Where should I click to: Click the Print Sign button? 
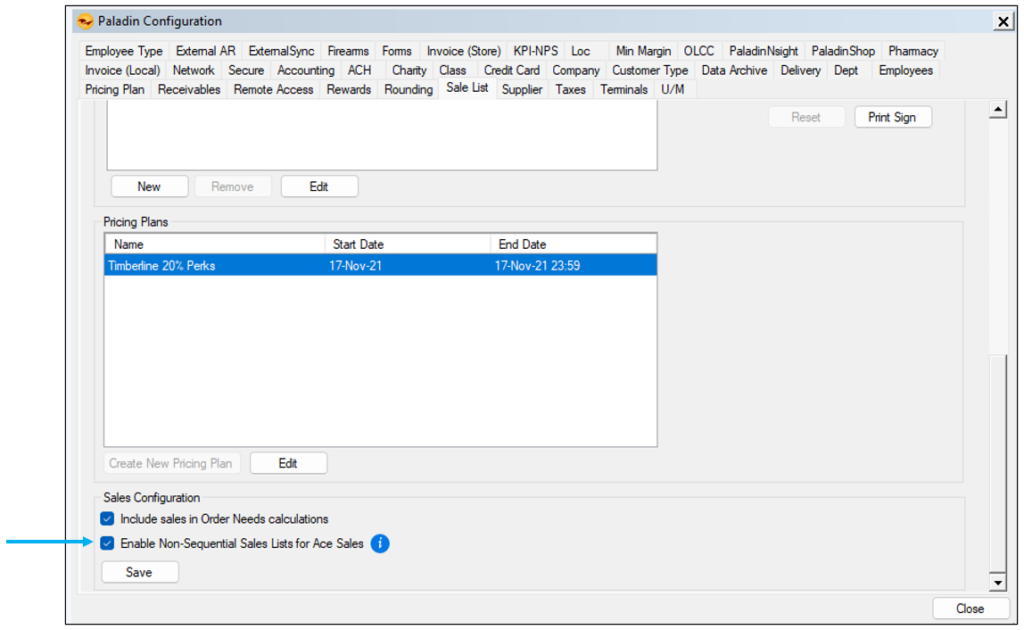(x=891, y=117)
